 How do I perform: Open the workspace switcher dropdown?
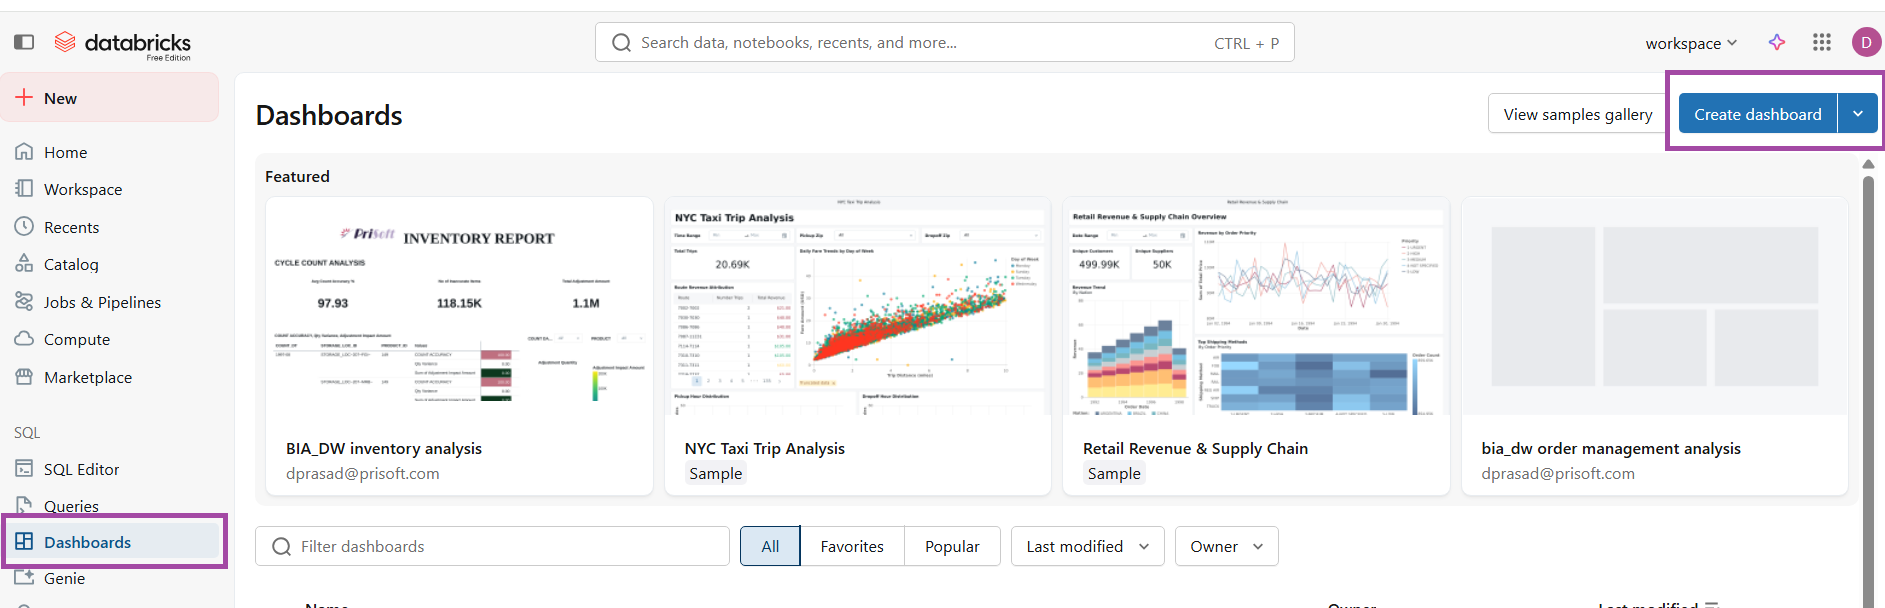(1691, 43)
